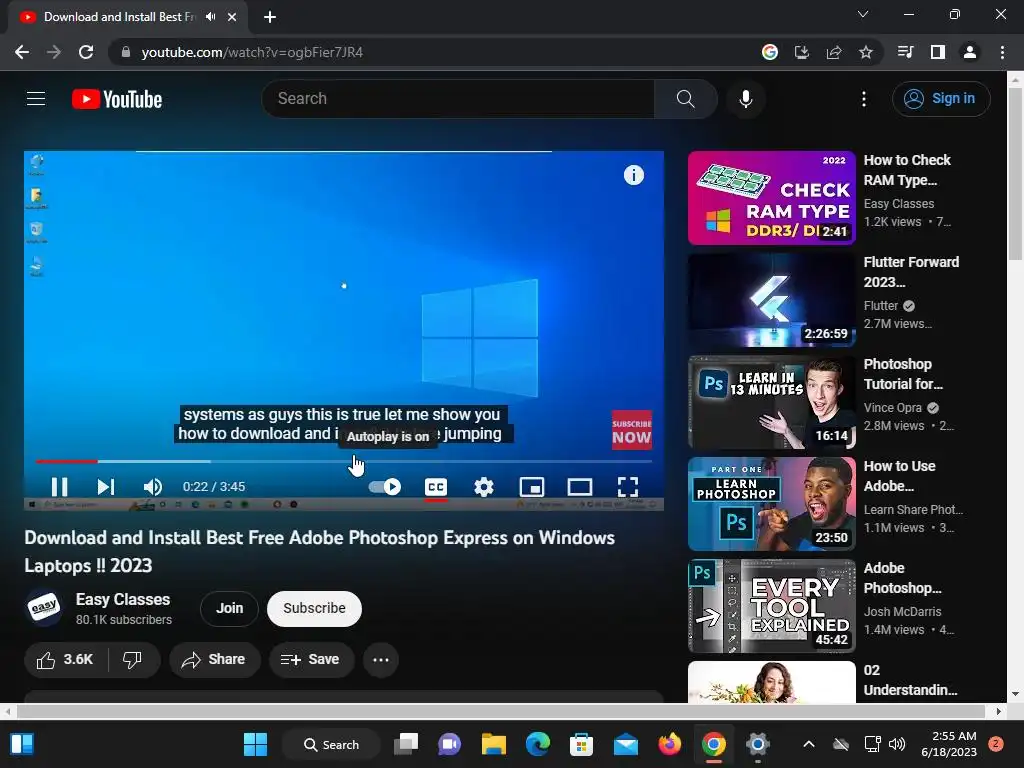Launch Microsoft Edge from taskbar
This screenshot has height=768, width=1024.
(537, 744)
